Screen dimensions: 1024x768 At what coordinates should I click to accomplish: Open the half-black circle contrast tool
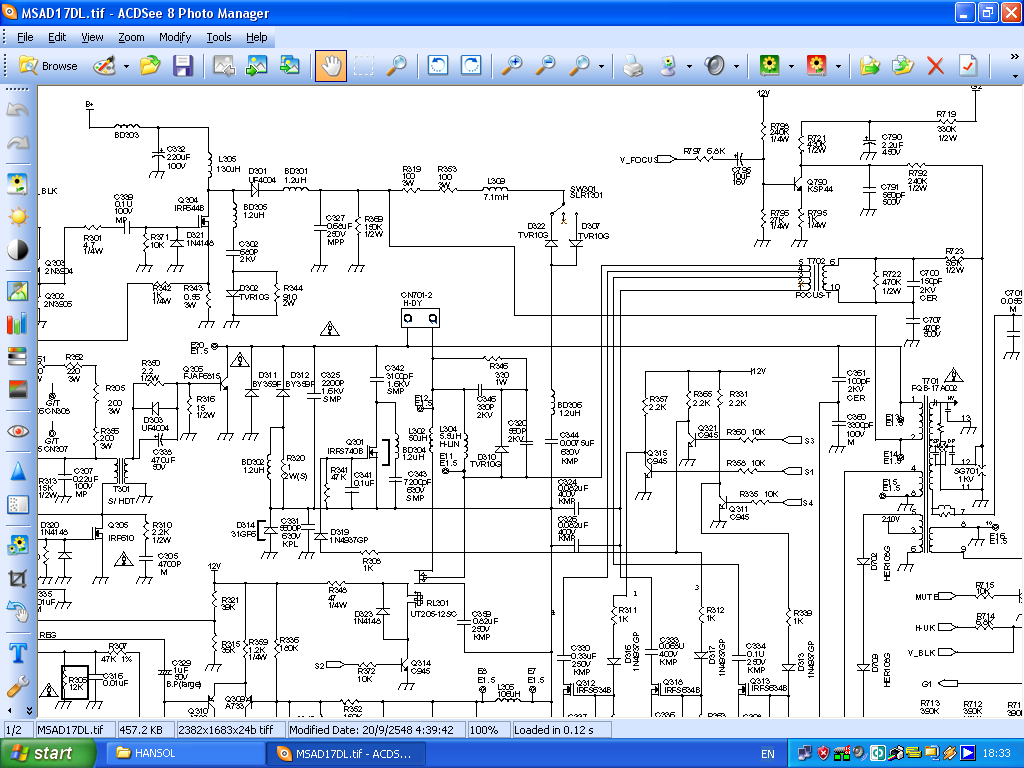point(18,249)
